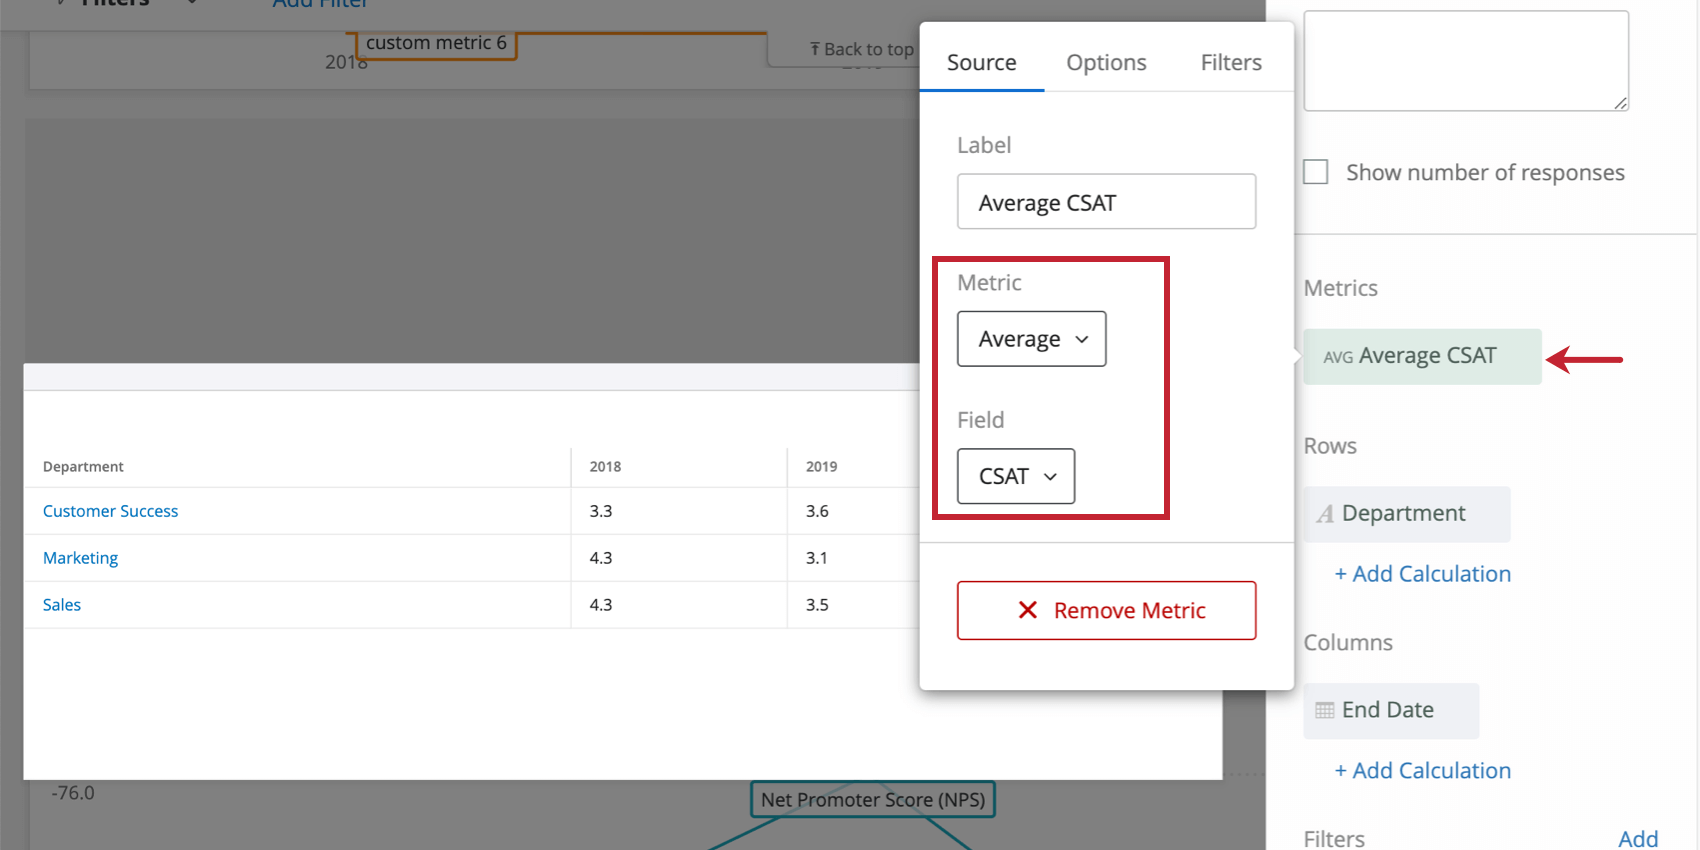Click Add next to Filters
1700x850 pixels.
1638,839
